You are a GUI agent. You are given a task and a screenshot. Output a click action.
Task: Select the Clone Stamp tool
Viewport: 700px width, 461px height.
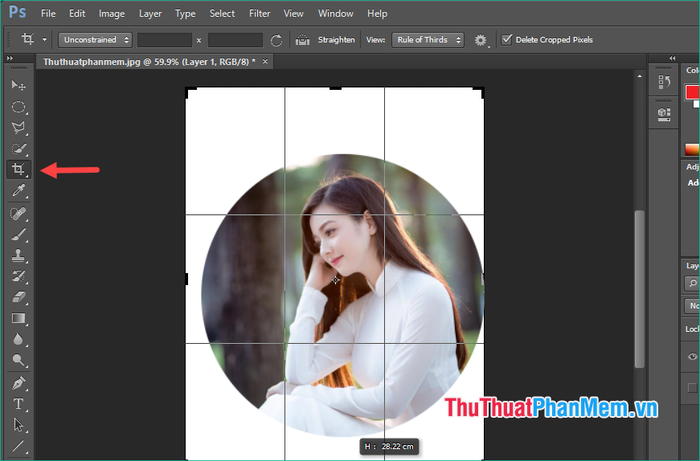click(18, 256)
